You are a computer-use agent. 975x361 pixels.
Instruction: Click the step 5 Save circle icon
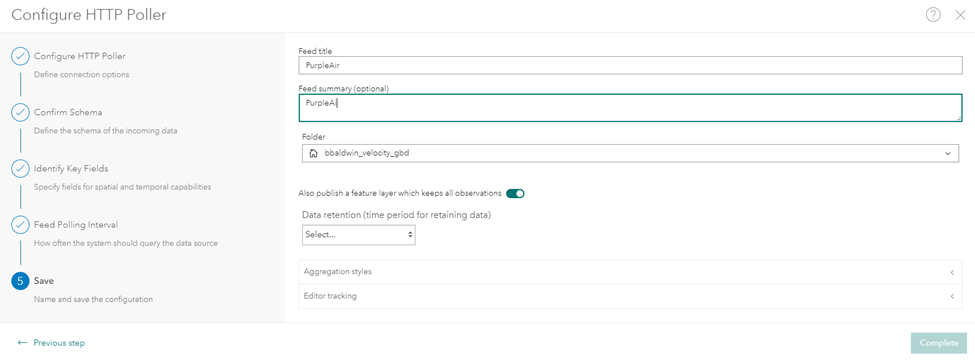[21, 281]
